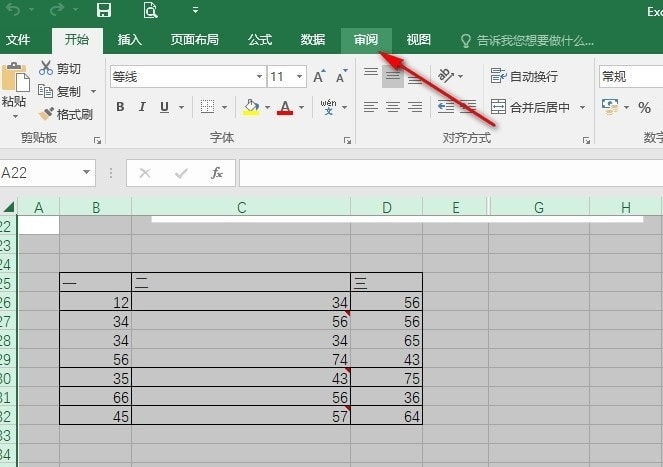This screenshot has height=467, width=663.
Task: Click 合并后居中 merge and center
Action: [x=530, y=107]
